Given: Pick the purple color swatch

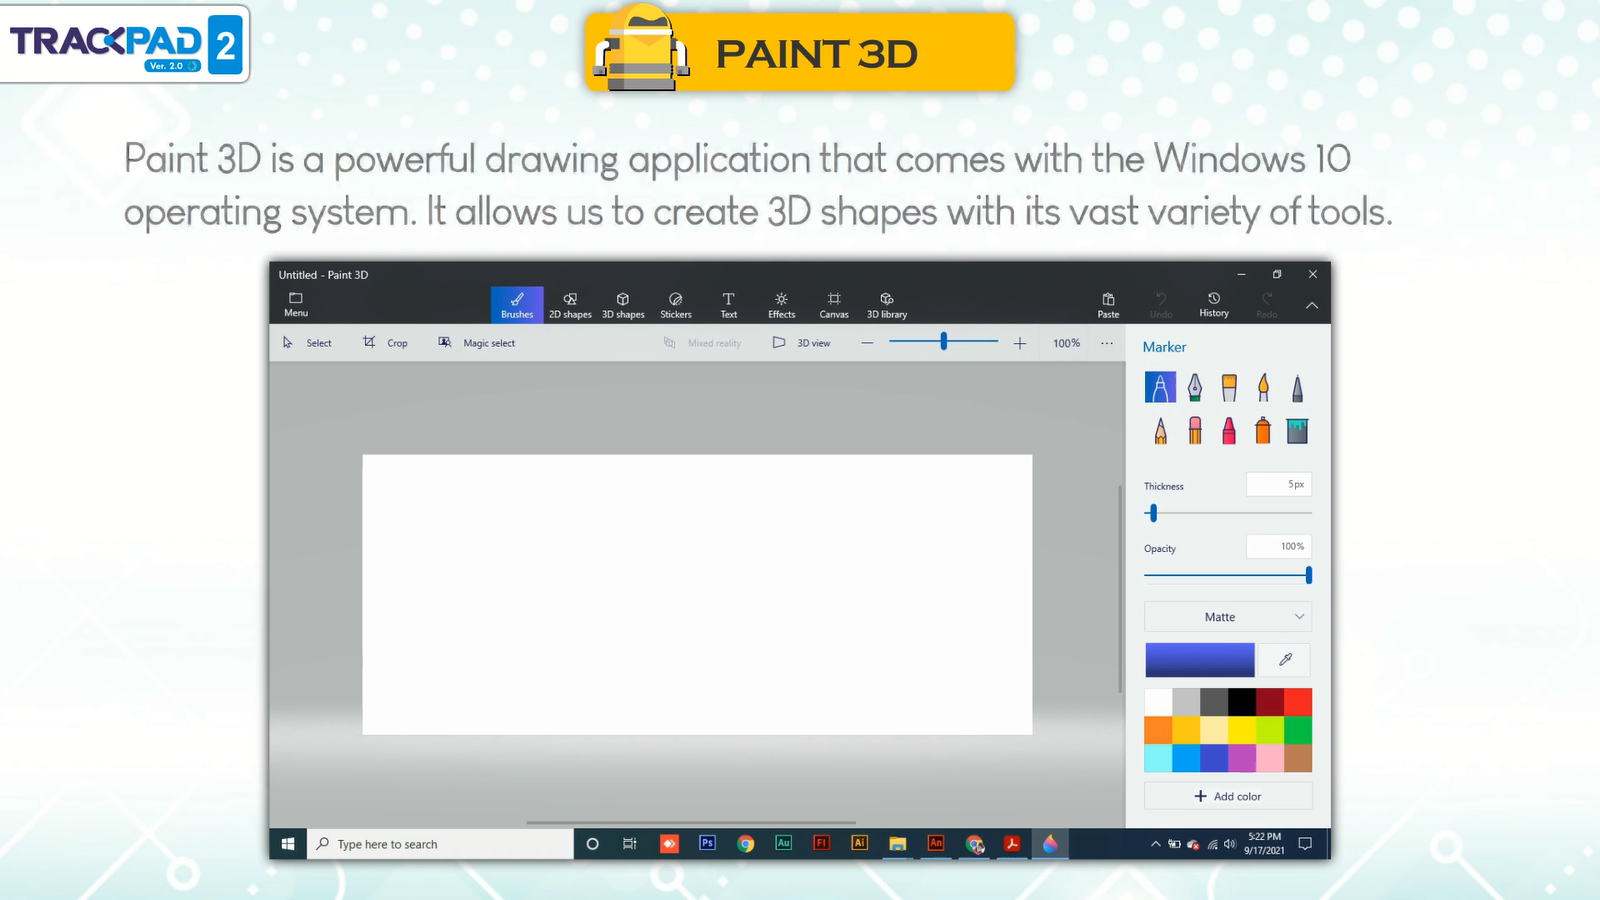Looking at the screenshot, I should (x=1242, y=758).
